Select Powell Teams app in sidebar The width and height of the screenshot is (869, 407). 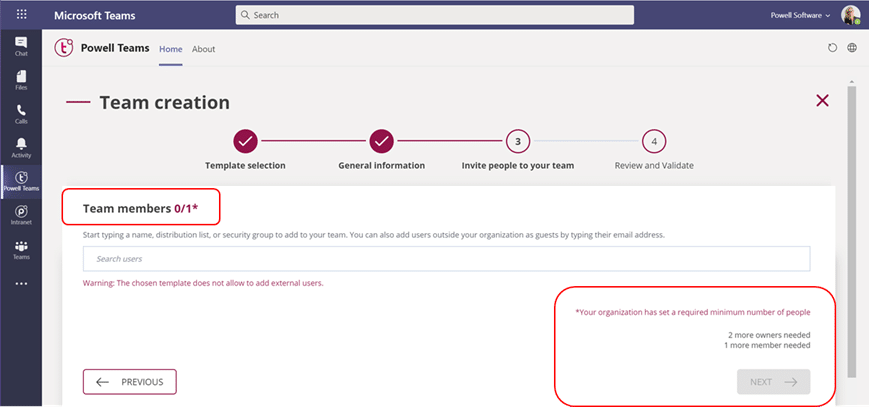pyautogui.click(x=21, y=182)
